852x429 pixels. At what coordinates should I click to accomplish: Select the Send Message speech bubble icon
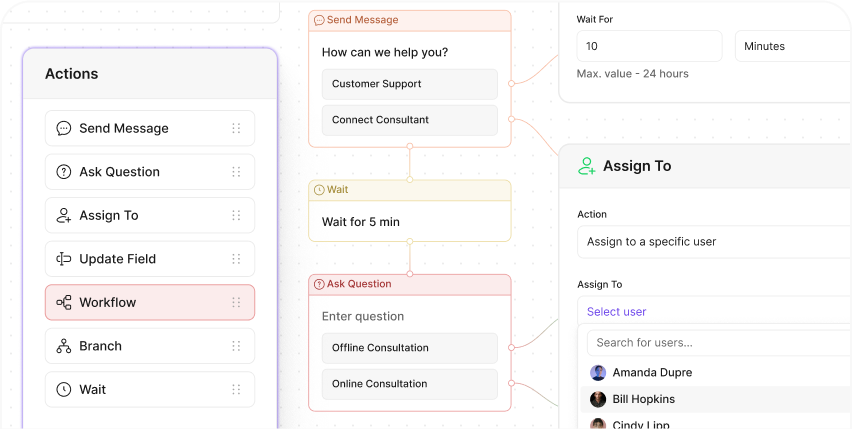[64, 128]
